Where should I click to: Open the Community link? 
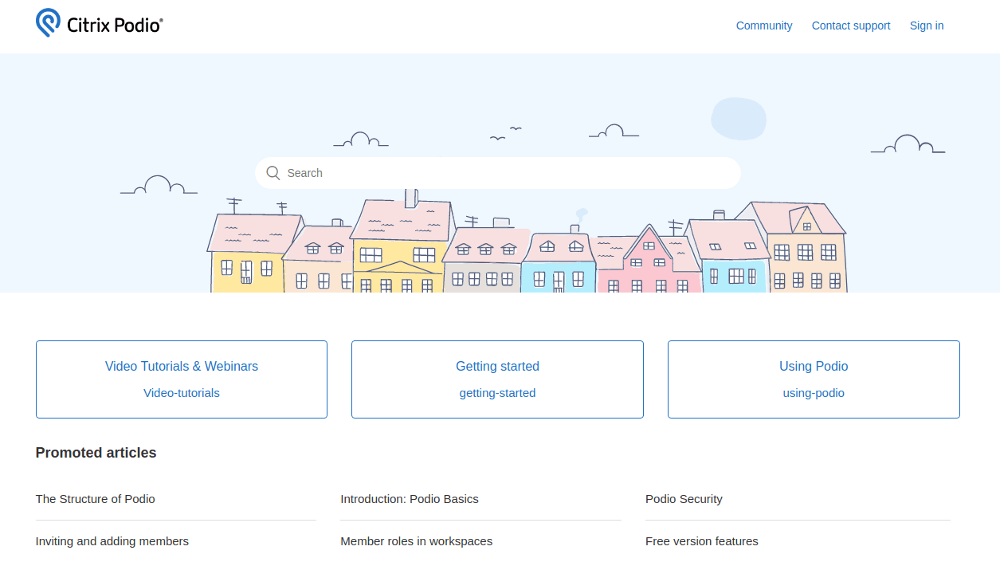click(x=764, y=26)
